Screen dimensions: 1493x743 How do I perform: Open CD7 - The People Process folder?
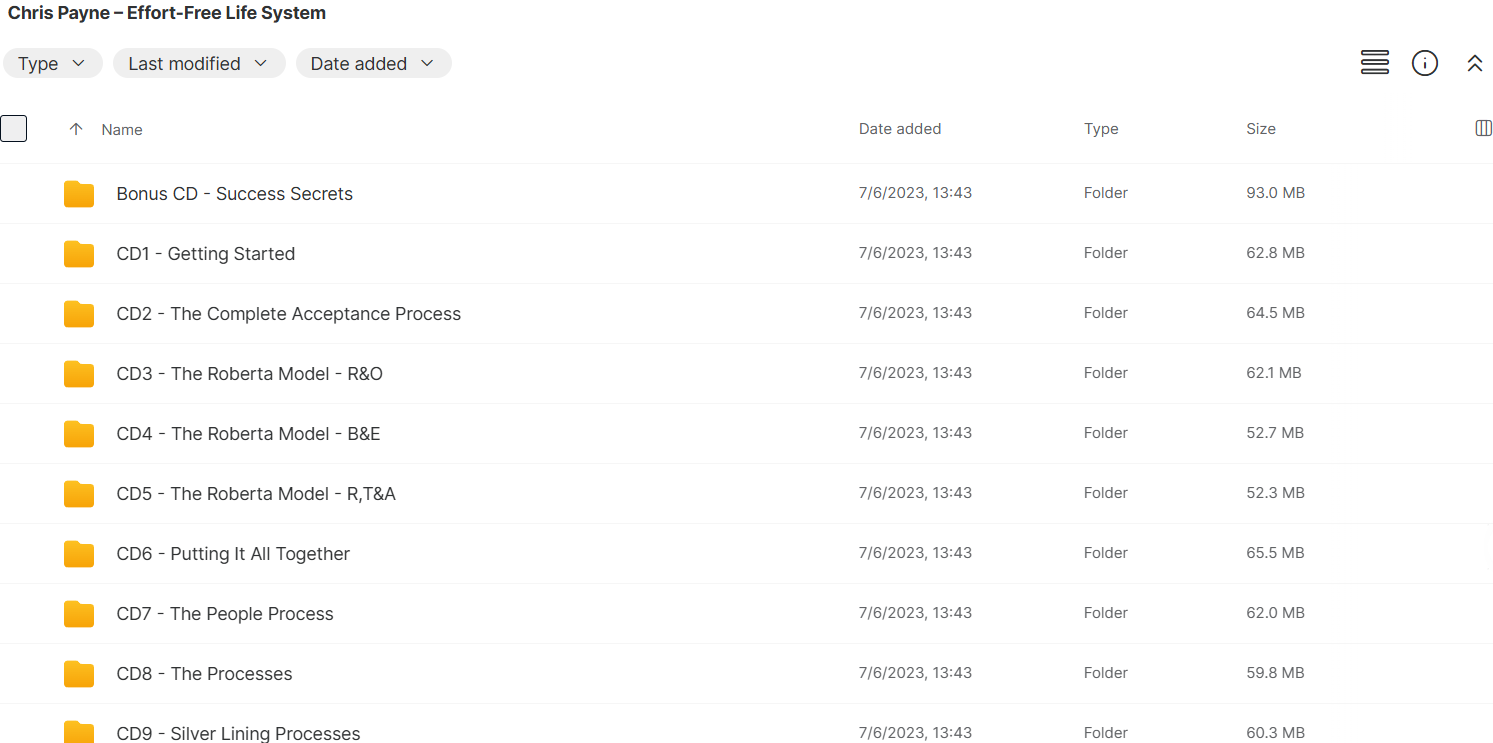(225, 614)
